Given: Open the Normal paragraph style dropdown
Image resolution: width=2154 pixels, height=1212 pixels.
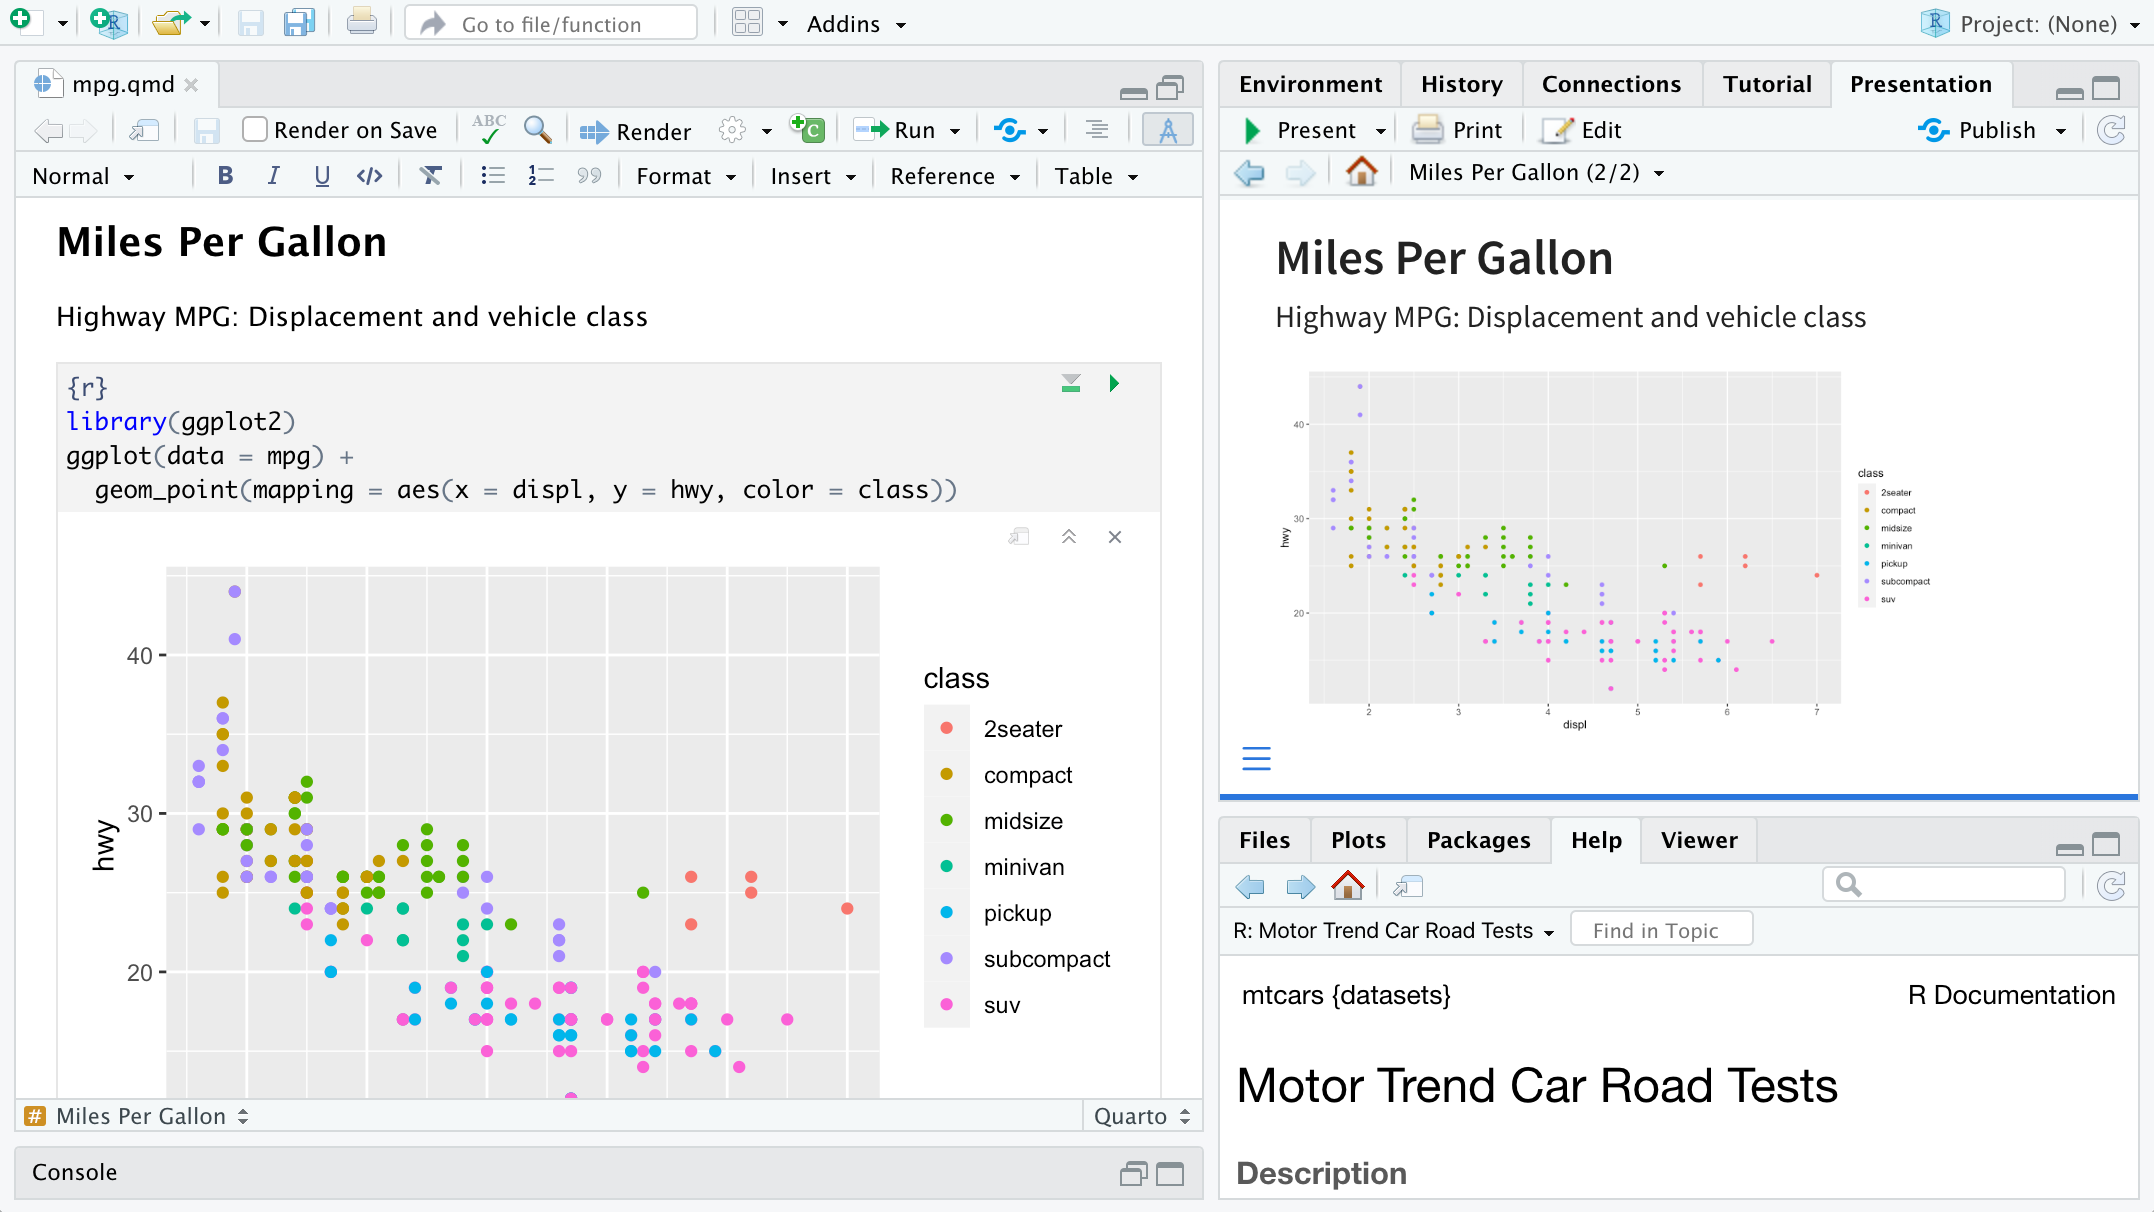Looking at the screenshot, I should click(84, 176).
